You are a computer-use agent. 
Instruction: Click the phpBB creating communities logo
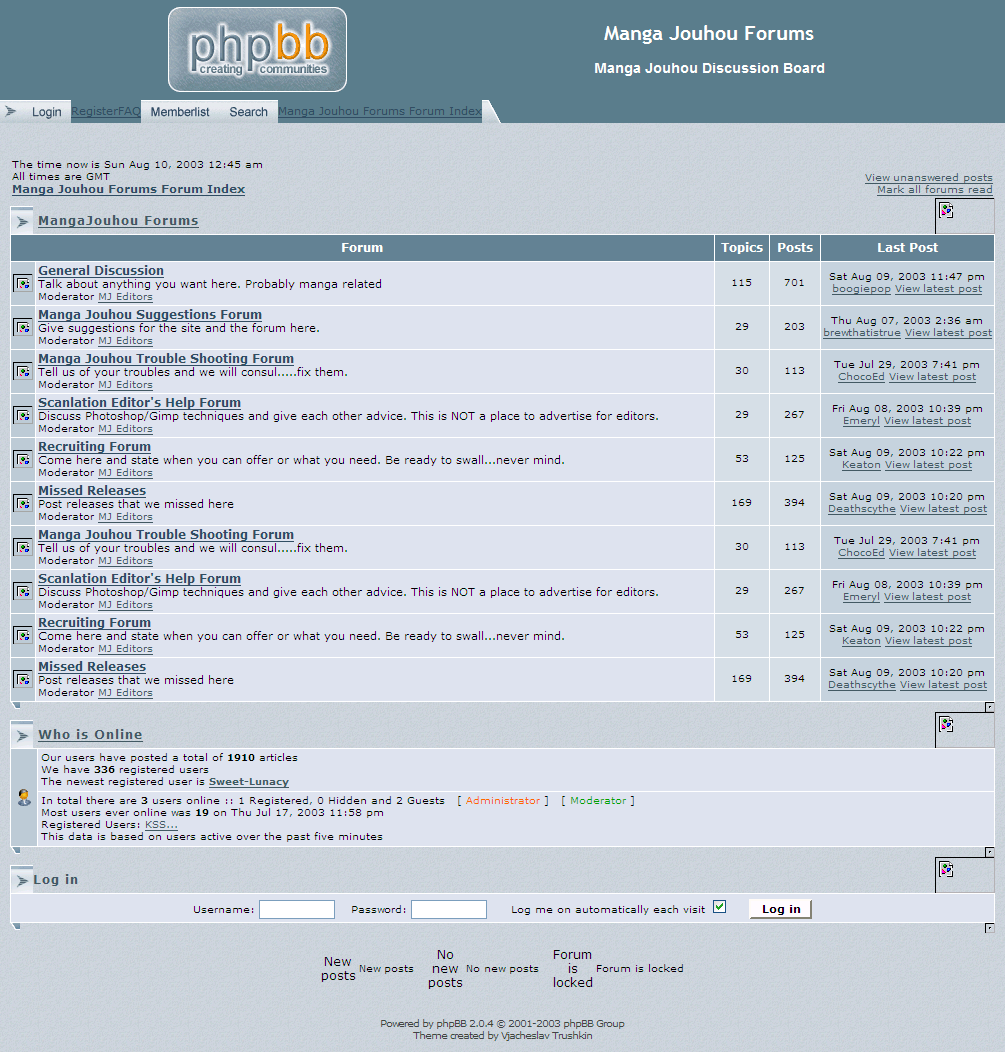(257, 50)
